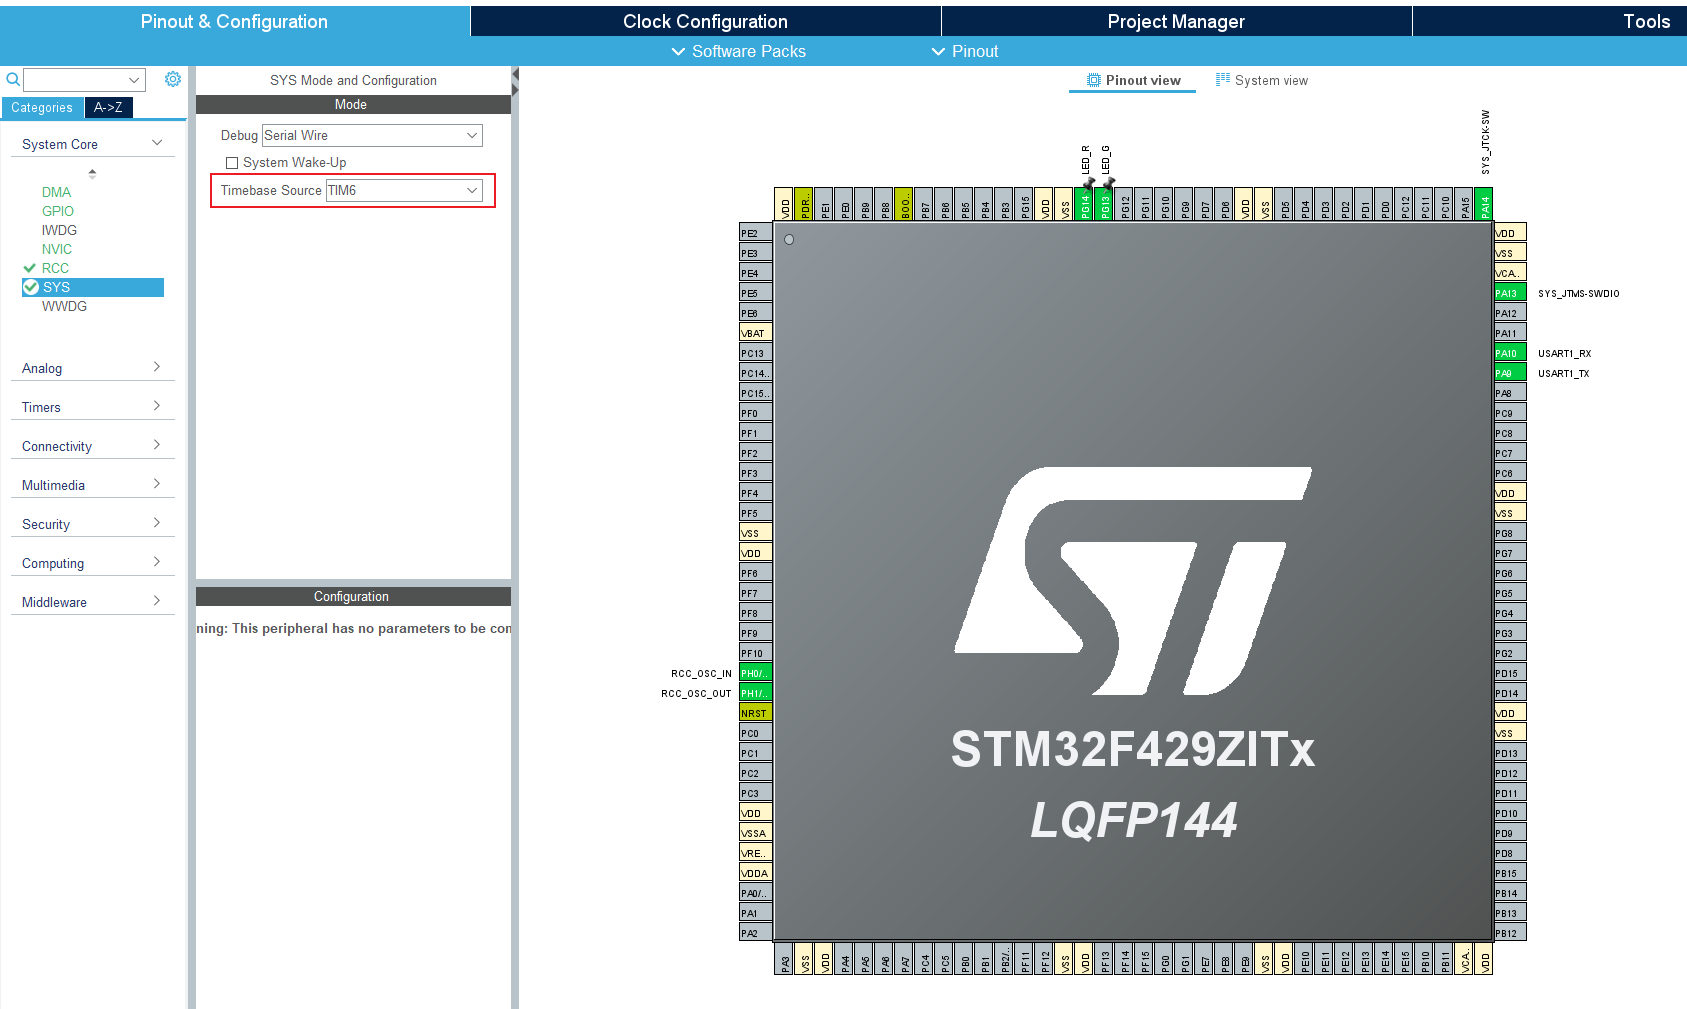
Task: Select the BOOT0 pin at top
Action: 904,204
